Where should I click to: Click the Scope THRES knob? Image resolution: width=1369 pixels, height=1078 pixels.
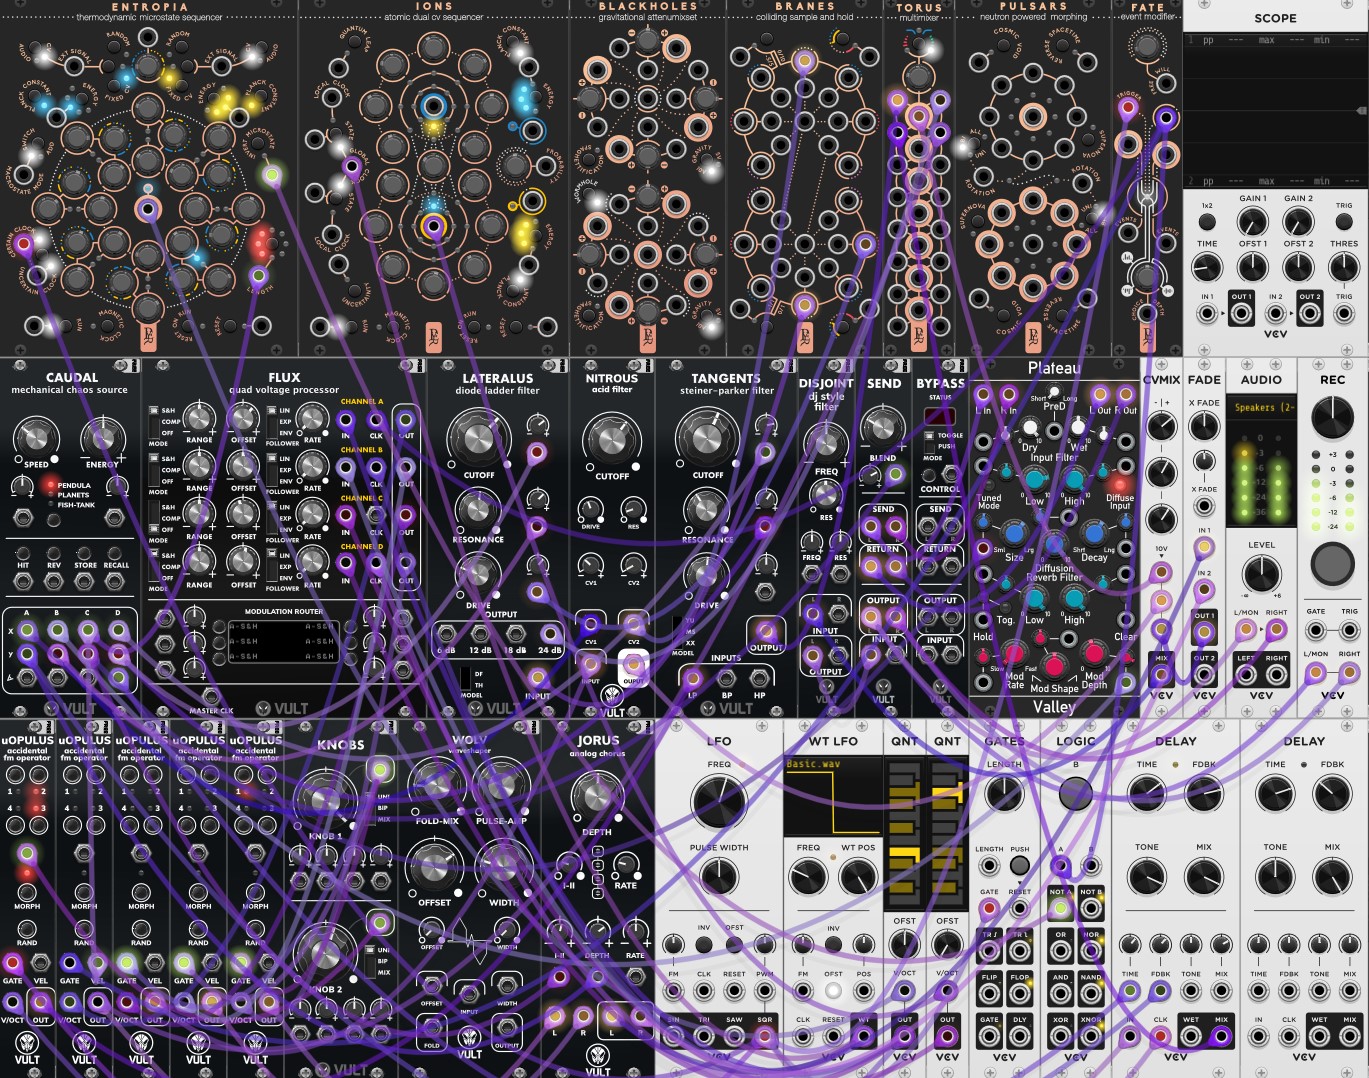point(1344,267)
